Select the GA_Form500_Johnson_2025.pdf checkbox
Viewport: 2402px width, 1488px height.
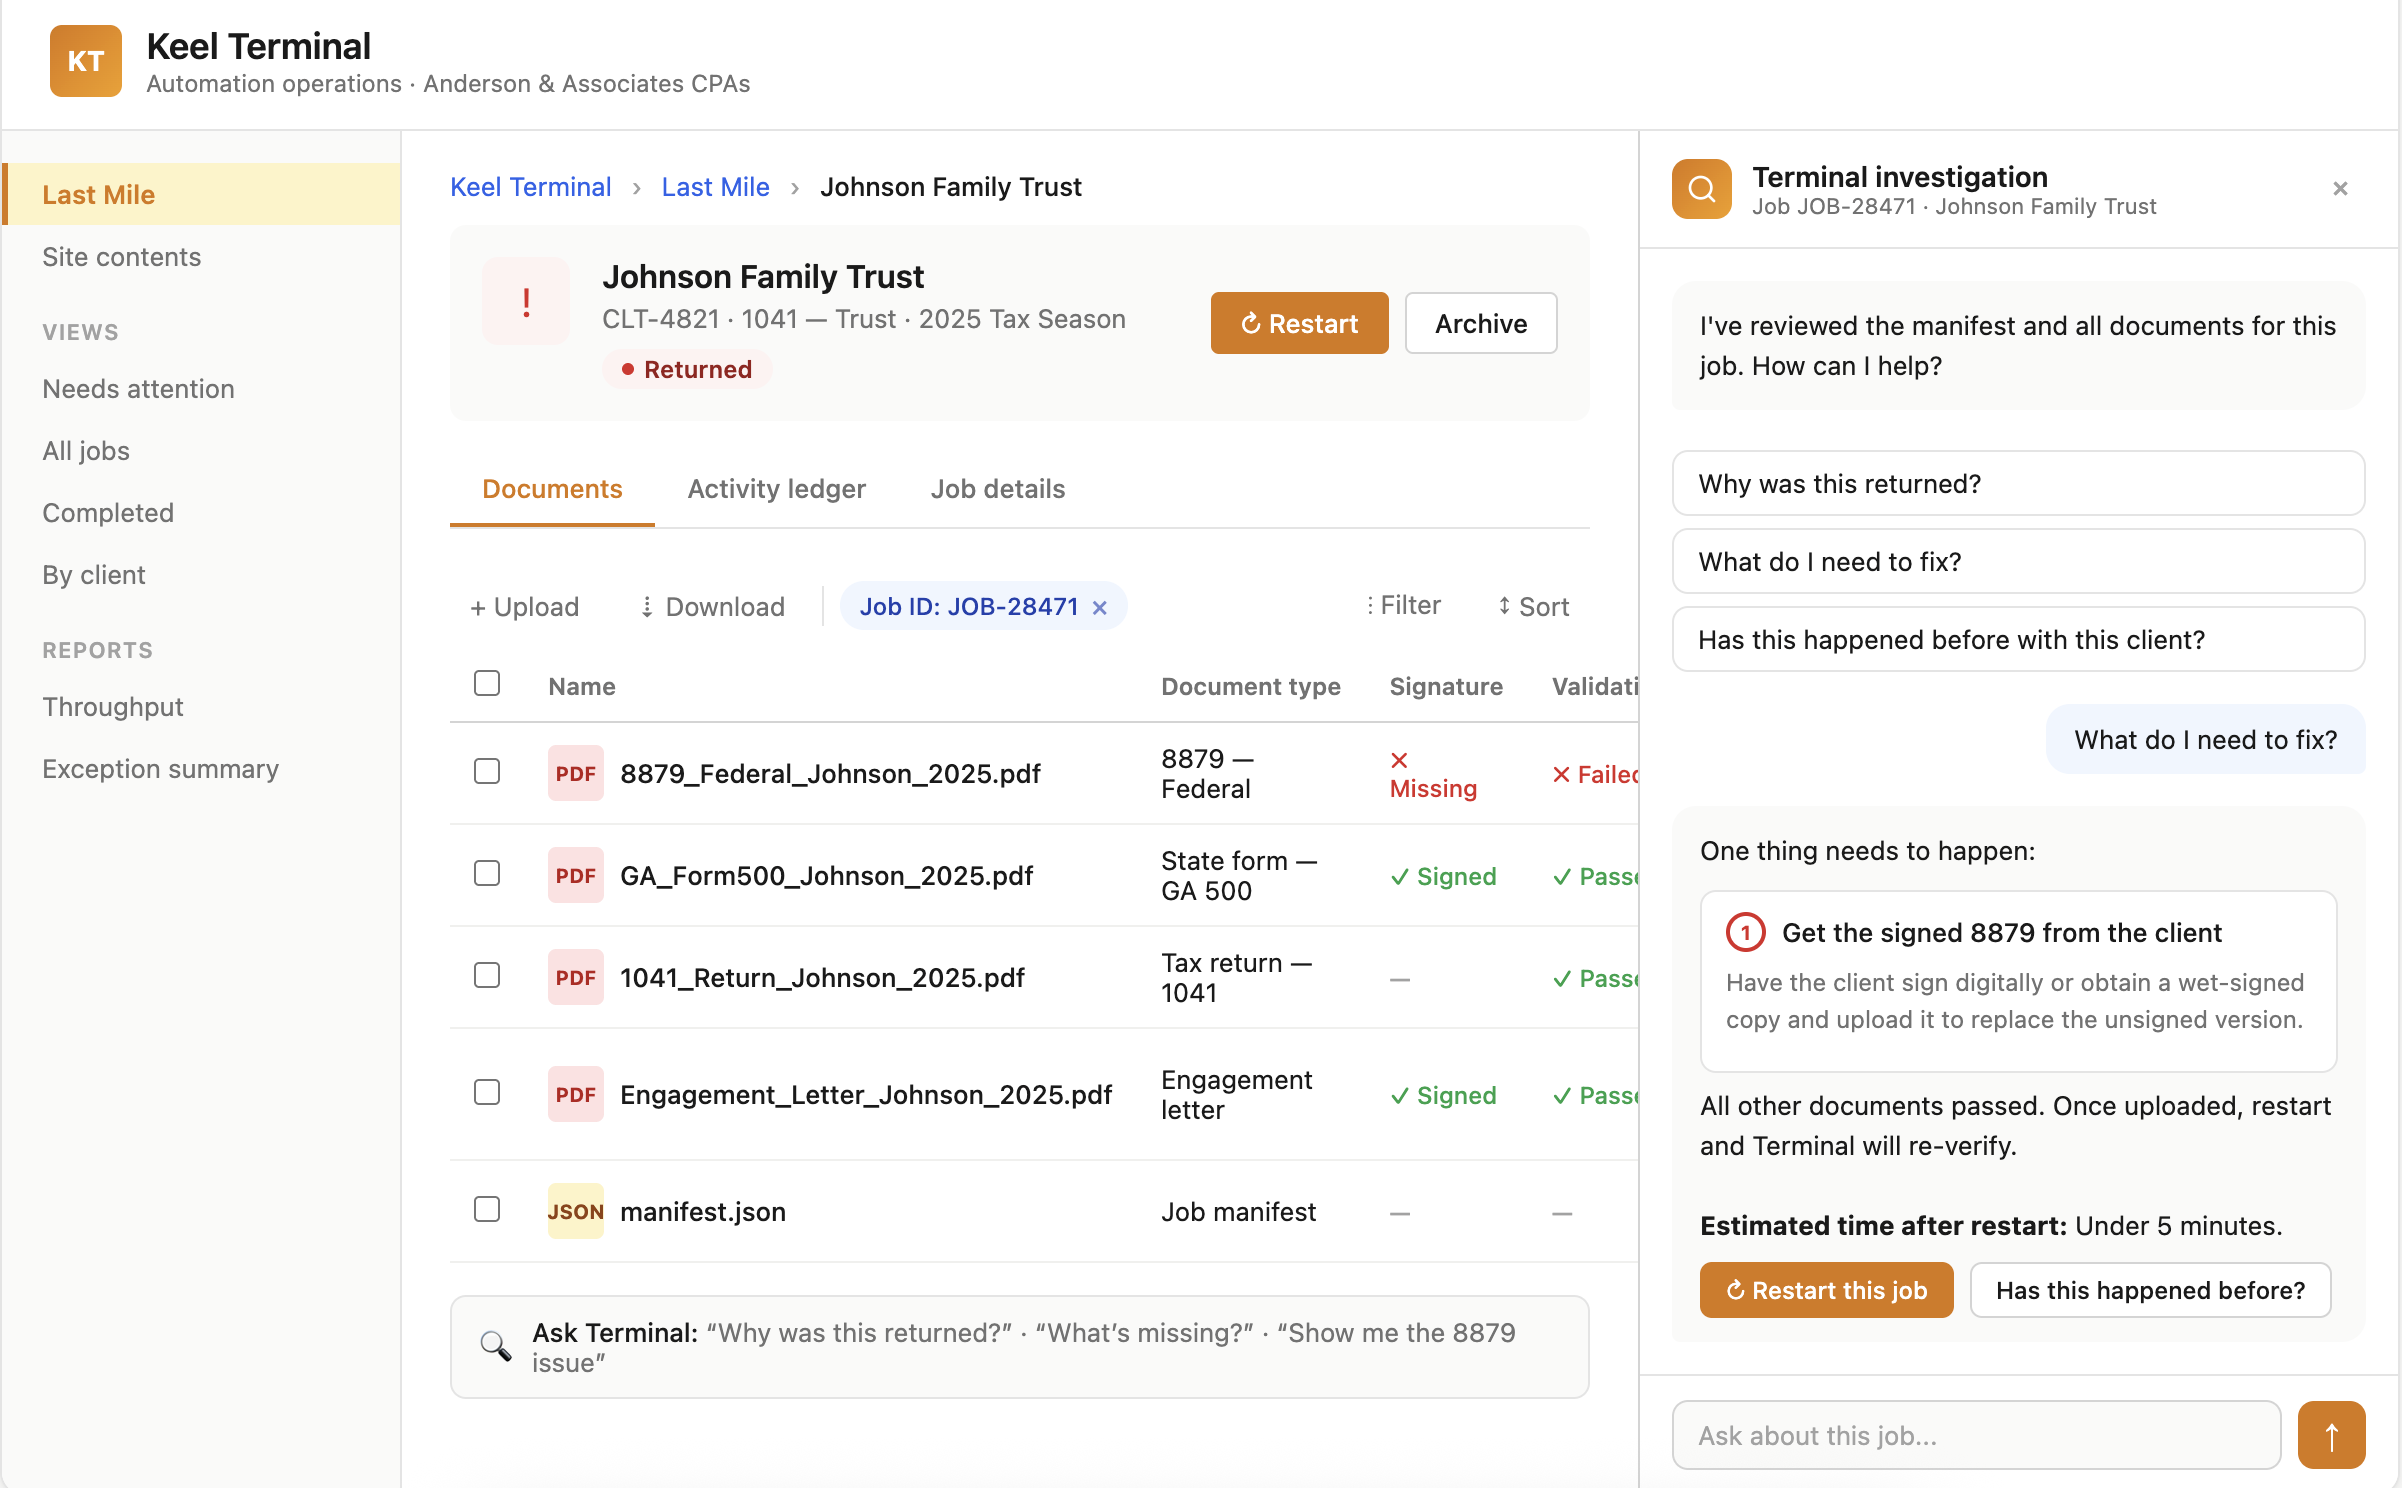(487, 873)
